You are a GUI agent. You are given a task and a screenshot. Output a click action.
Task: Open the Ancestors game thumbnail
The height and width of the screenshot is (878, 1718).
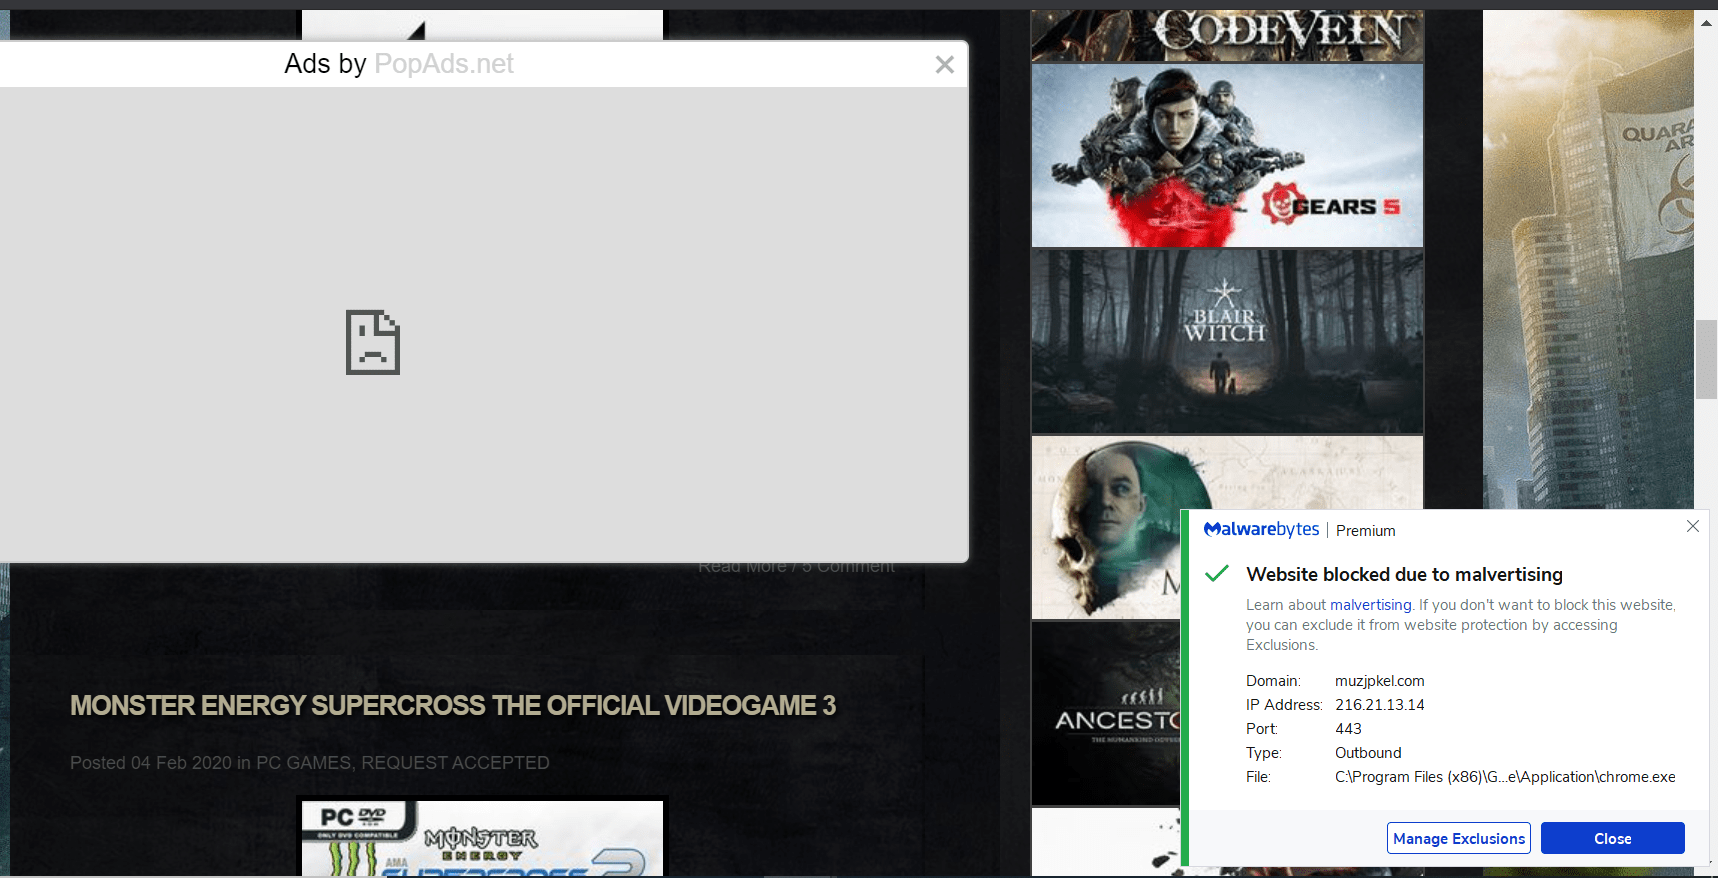click(1106, 713)
